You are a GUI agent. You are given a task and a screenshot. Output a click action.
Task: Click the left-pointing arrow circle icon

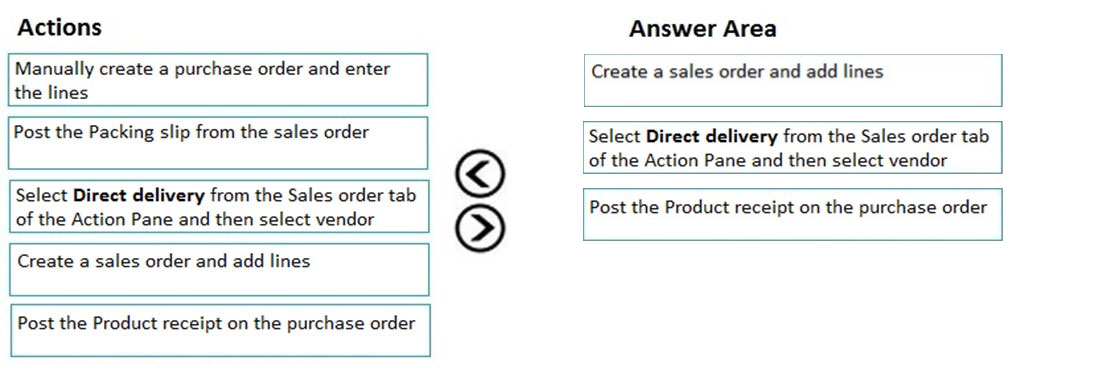click(480, 172)
